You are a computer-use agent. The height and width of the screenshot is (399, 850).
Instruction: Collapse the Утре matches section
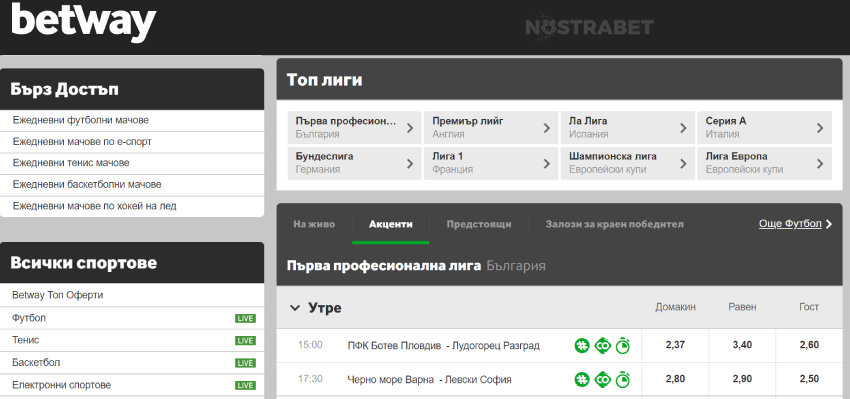click(295, 308)
